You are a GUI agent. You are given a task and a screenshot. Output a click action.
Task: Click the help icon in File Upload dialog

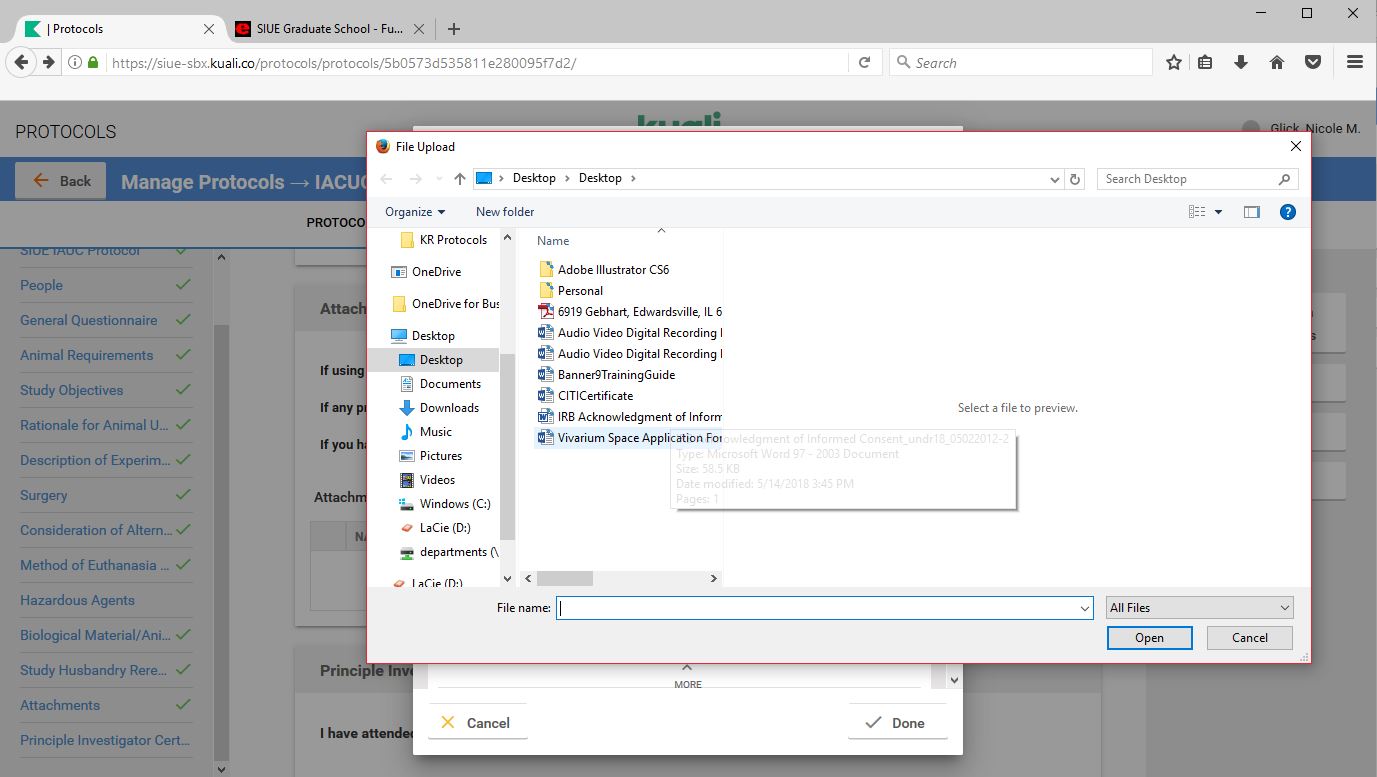[x=1288, y=212]
